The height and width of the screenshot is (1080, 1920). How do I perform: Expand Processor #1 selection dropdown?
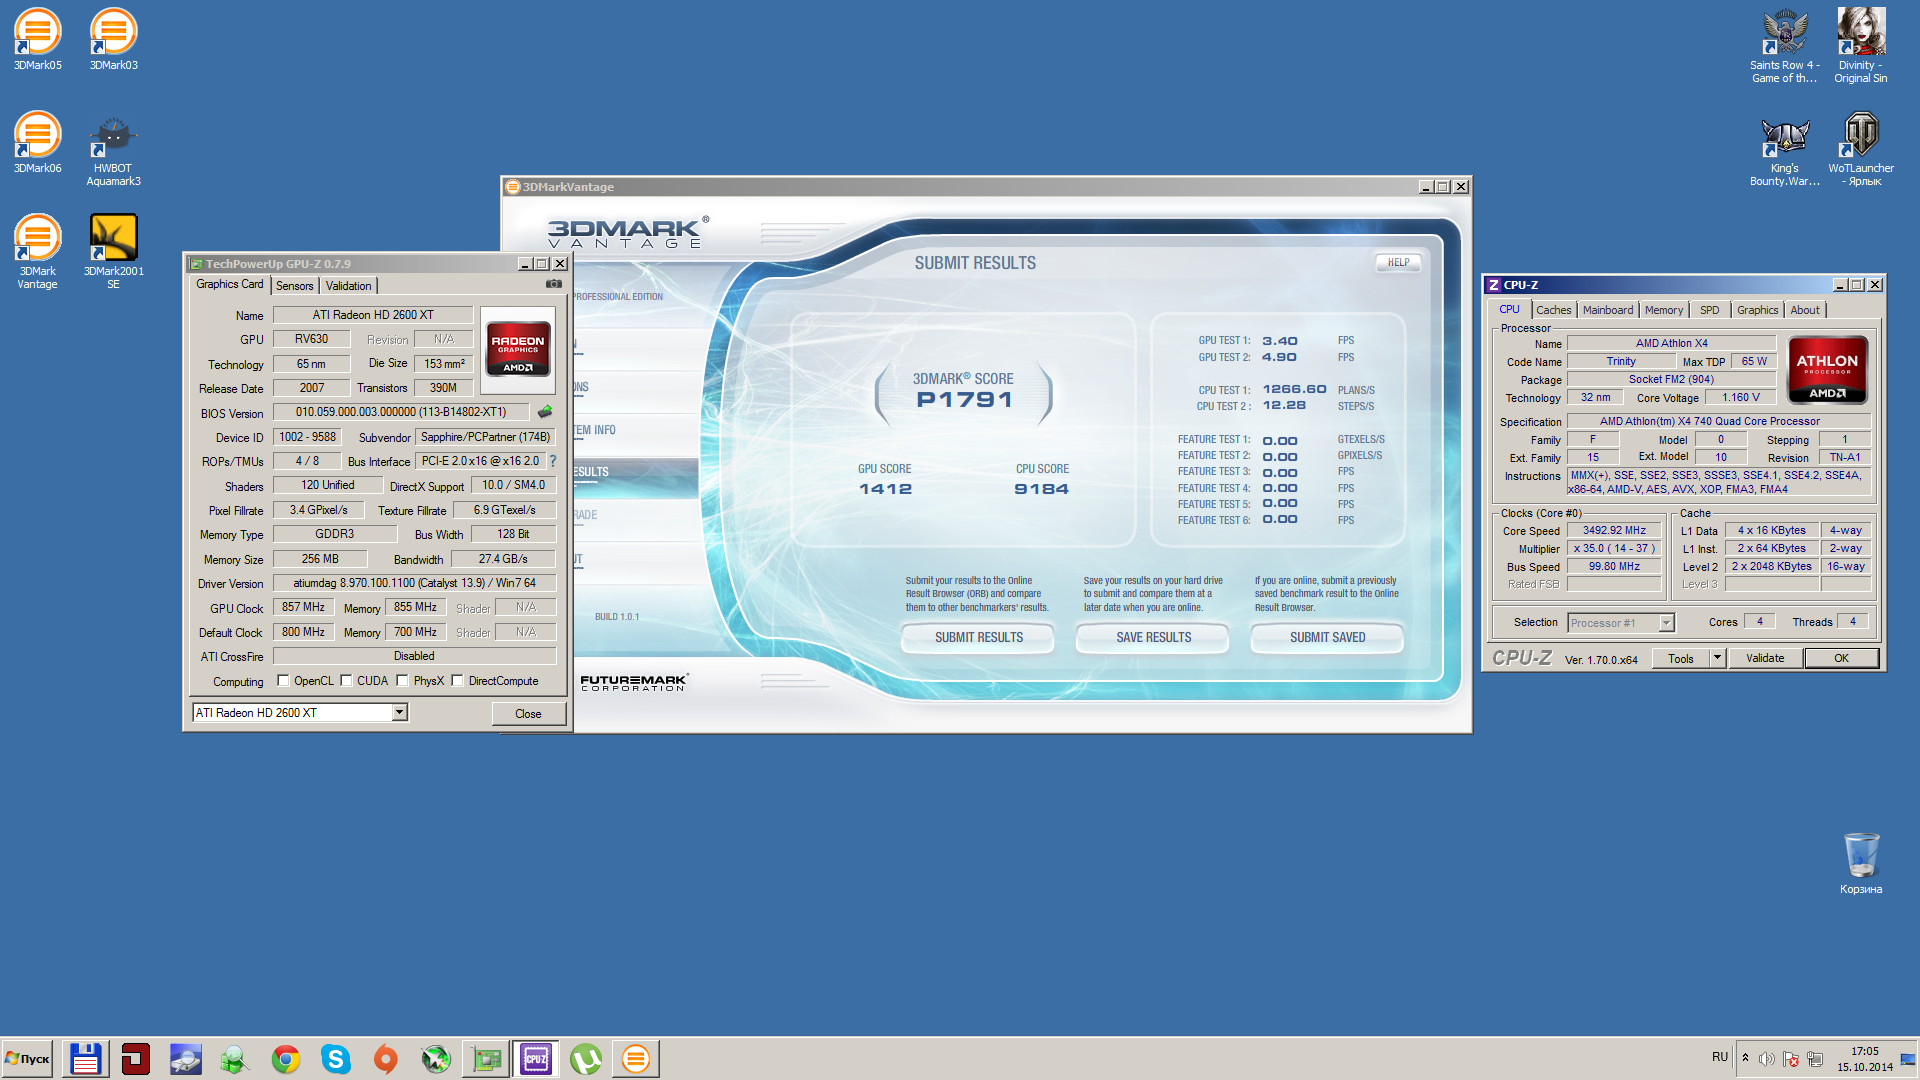point(1666,623)
